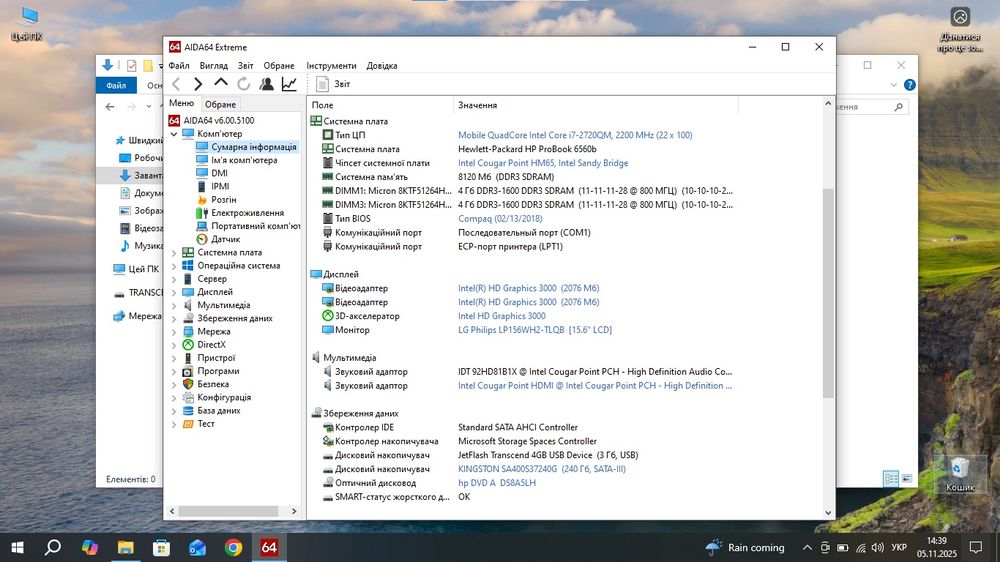Open the Windows Start menu
This screenshot has height=562, width=1000.
[x=17, y=547]
